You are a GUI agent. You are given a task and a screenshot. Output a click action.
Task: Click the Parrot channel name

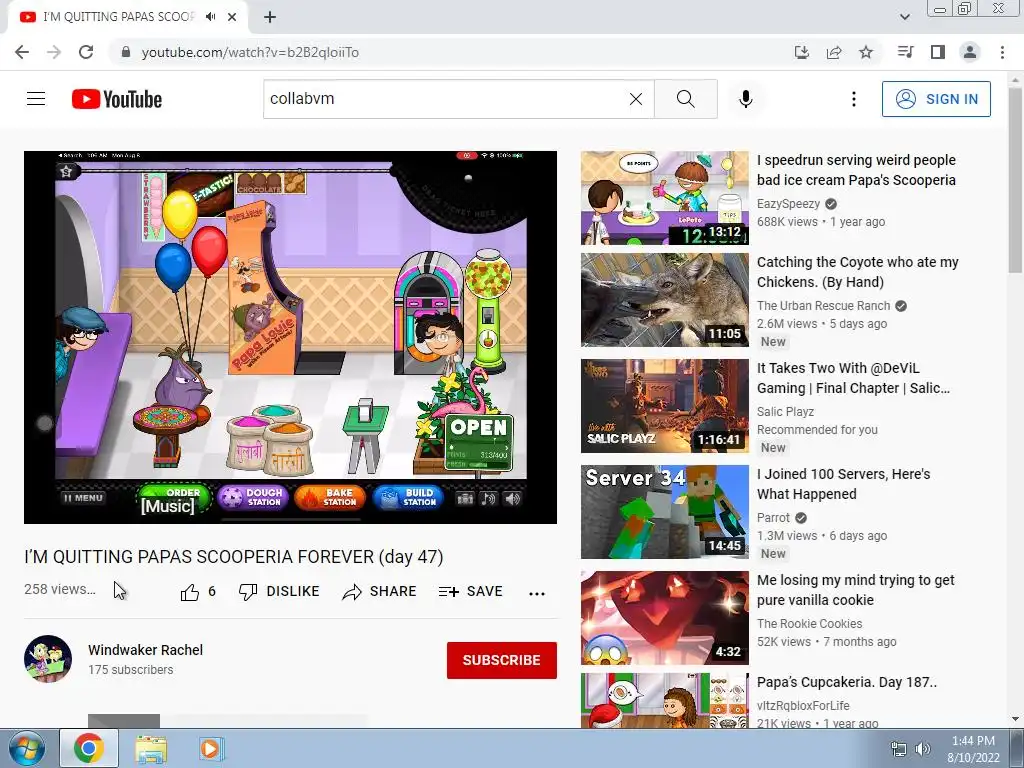773,517
